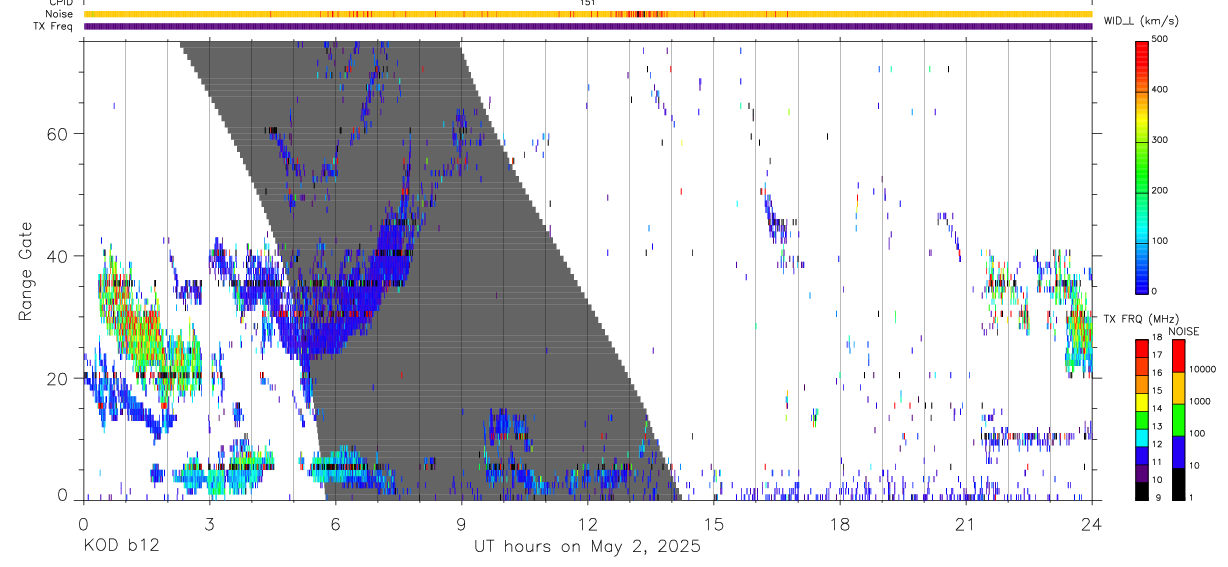
Task: Click the "9" UT hour tick label
Action: 461,523
